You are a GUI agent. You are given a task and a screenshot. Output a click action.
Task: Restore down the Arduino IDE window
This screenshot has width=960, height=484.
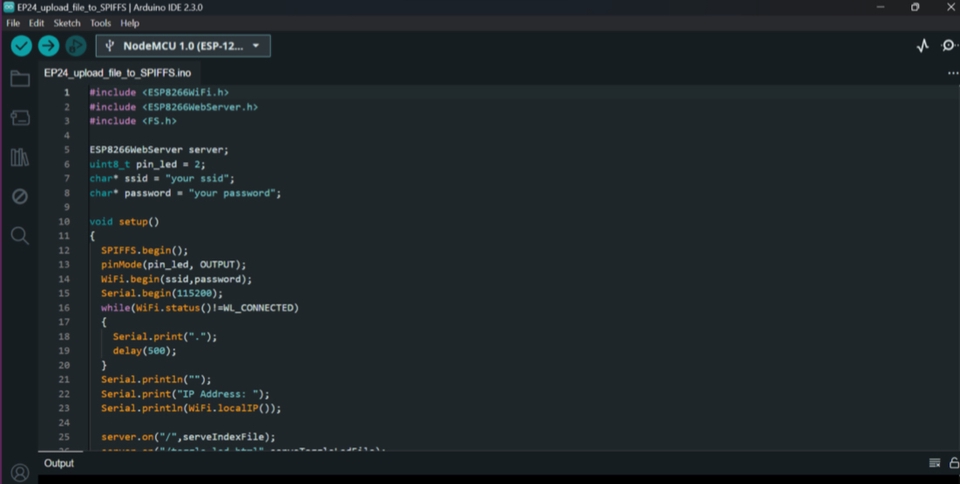[x=915, y=7]
